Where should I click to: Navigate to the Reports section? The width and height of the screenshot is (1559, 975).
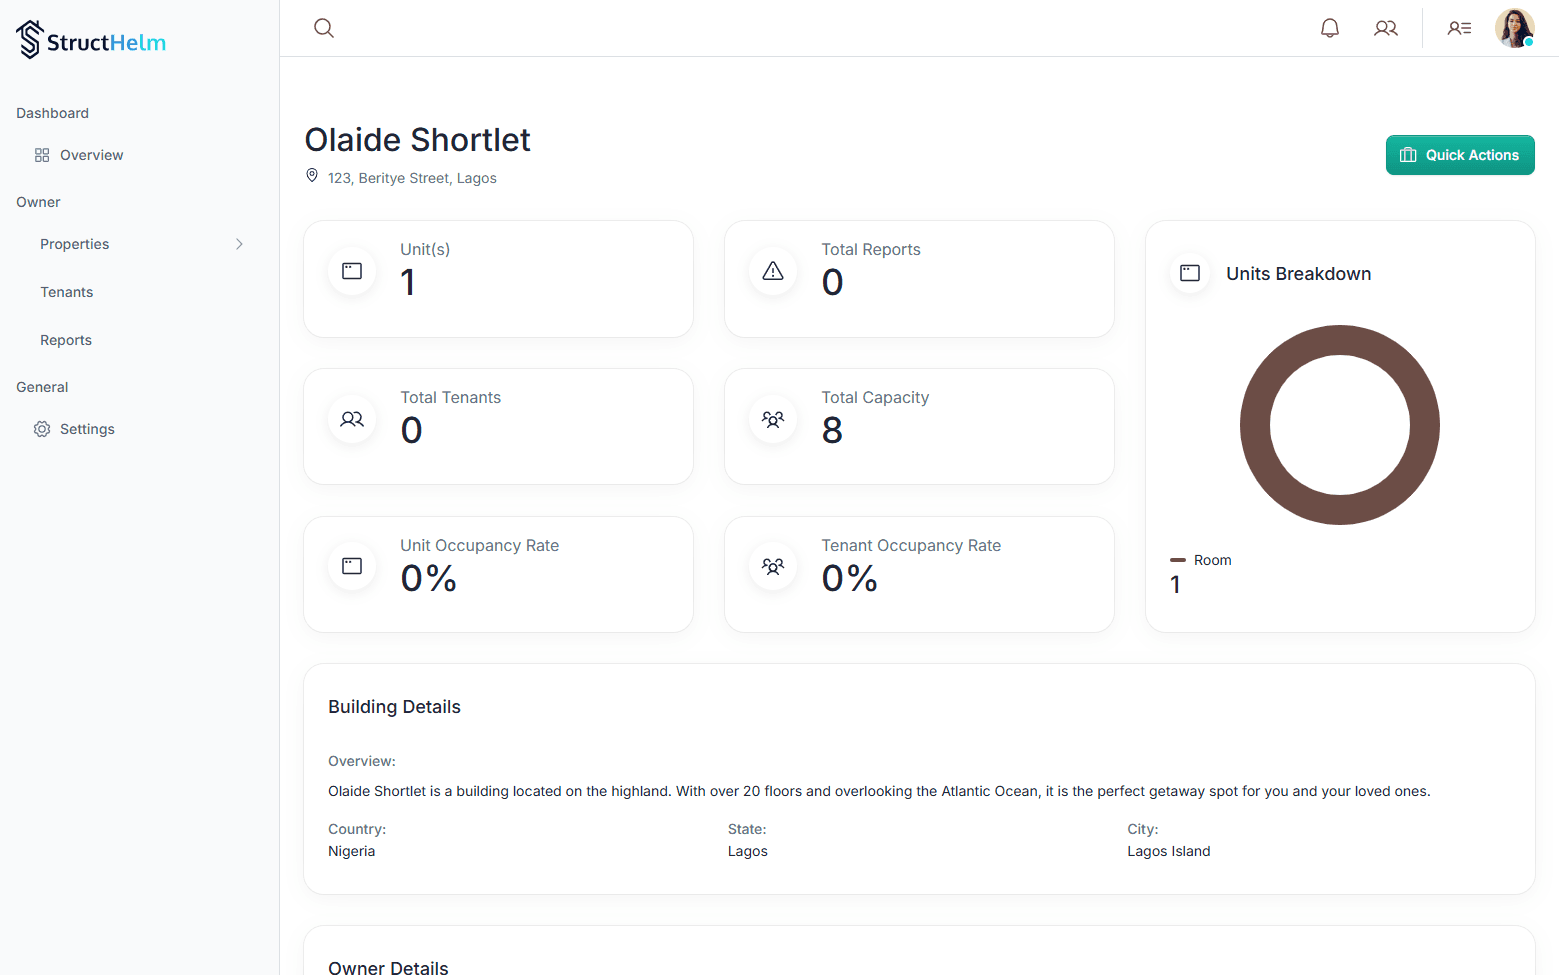click(x=66, y=340)
